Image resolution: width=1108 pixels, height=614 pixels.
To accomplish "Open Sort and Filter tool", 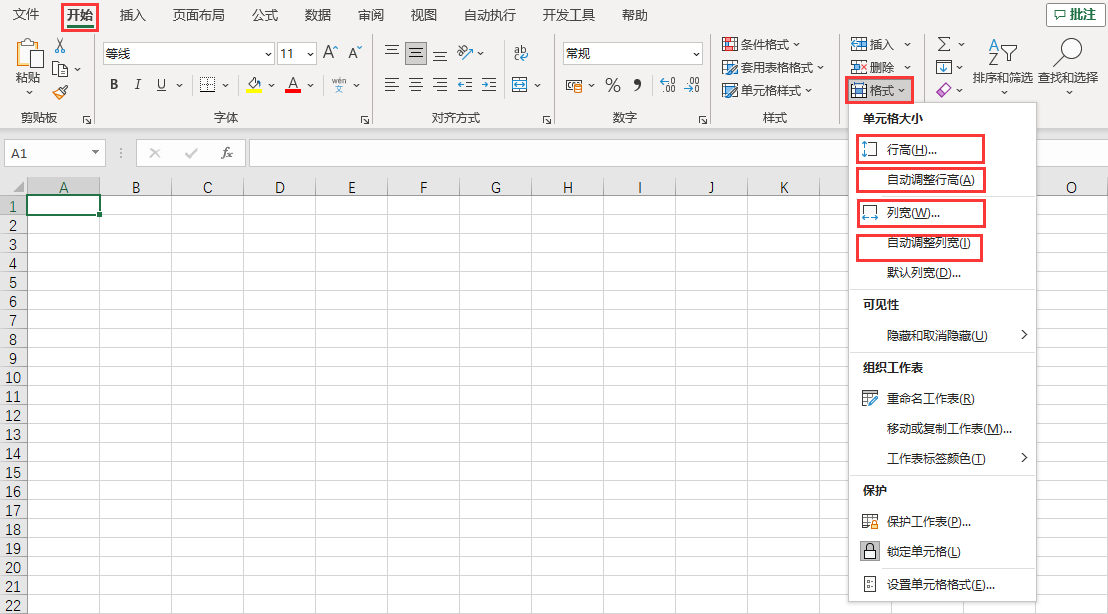I will click(1002, 62).
